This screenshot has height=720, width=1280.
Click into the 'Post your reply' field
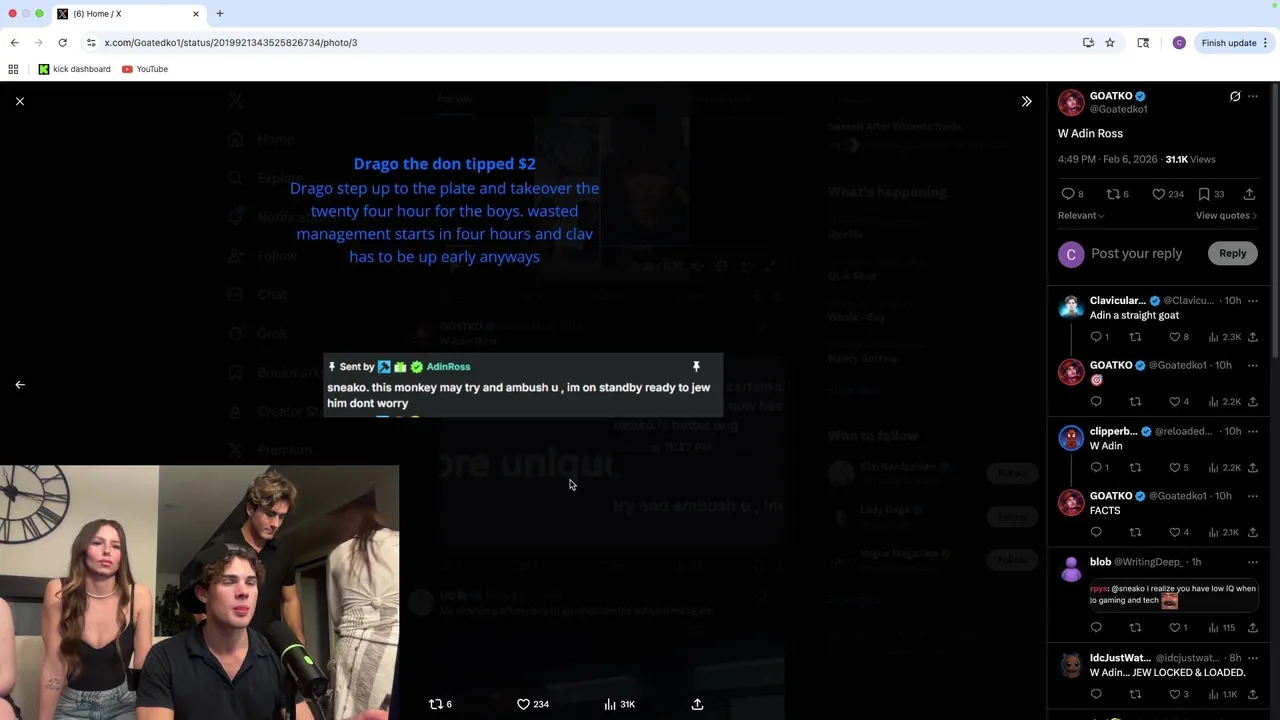(x=1136, y=253)
